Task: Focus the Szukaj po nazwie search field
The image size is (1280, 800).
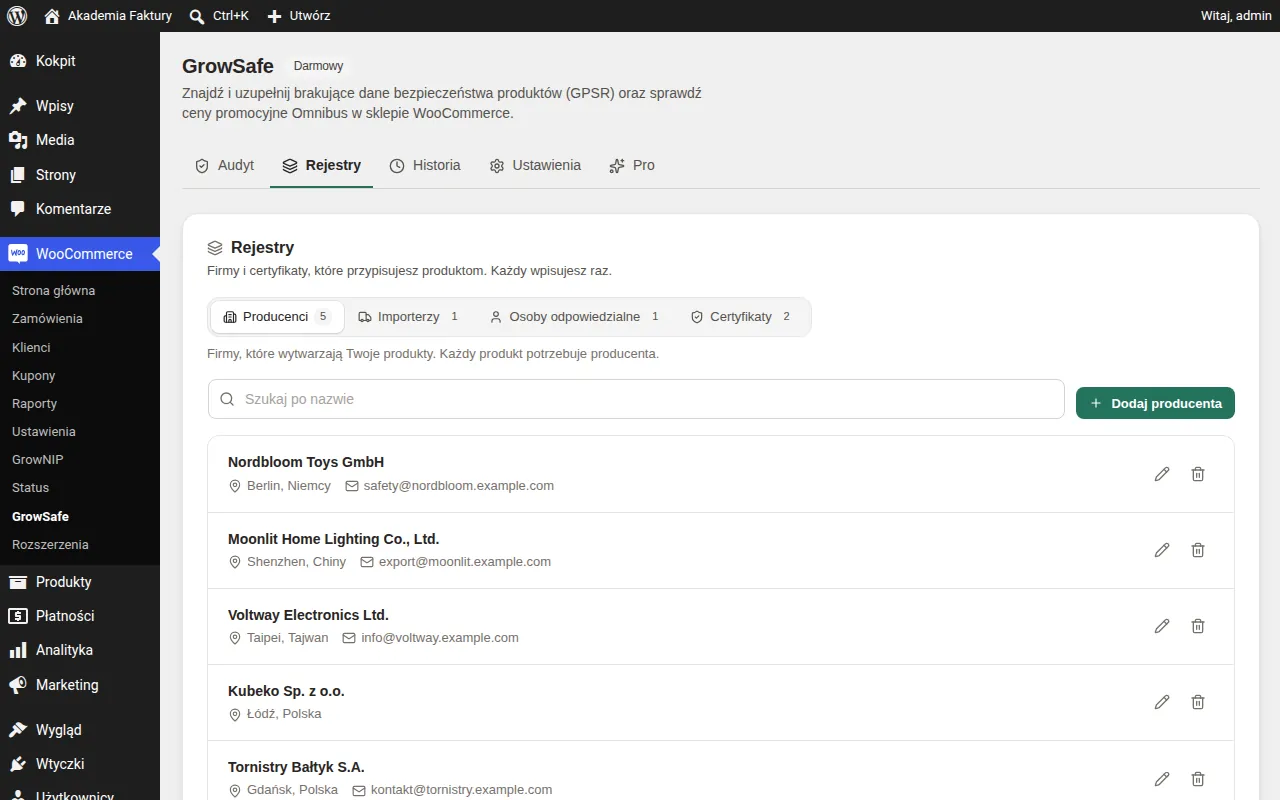Action: 636,399
